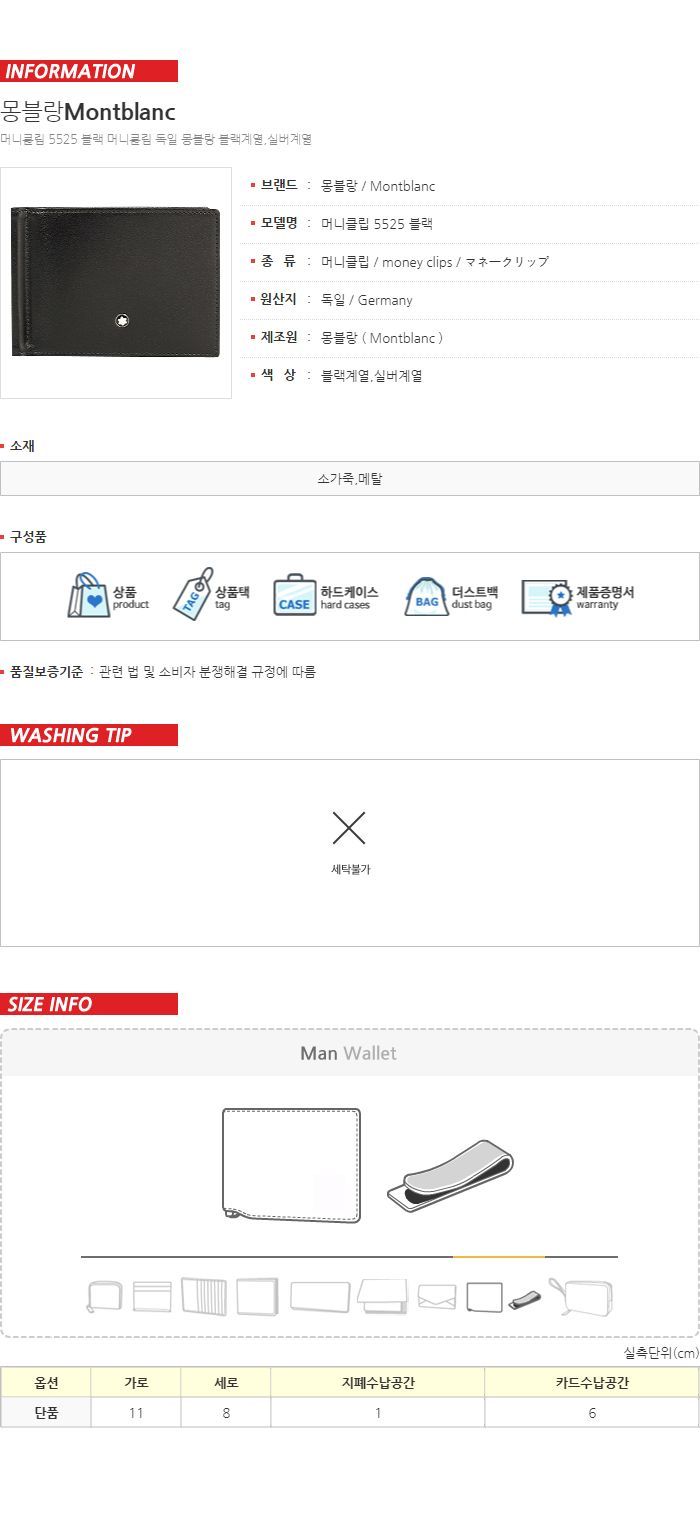Image resolution: width=700 pixels, height=1513 pixels.
Task: Click the WASHING TIP section header
Action: (x=89, y=735)
